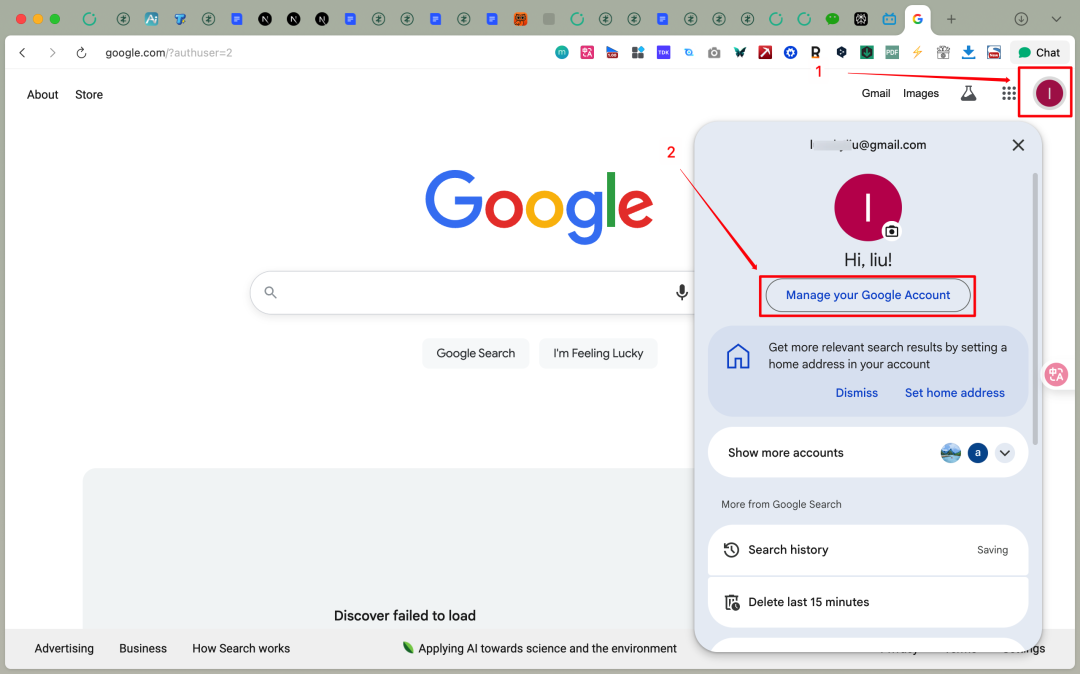The height and width of the screenshot is (674, 1080).
Task: Go forward to next page
Action: (x=52, y=53)
